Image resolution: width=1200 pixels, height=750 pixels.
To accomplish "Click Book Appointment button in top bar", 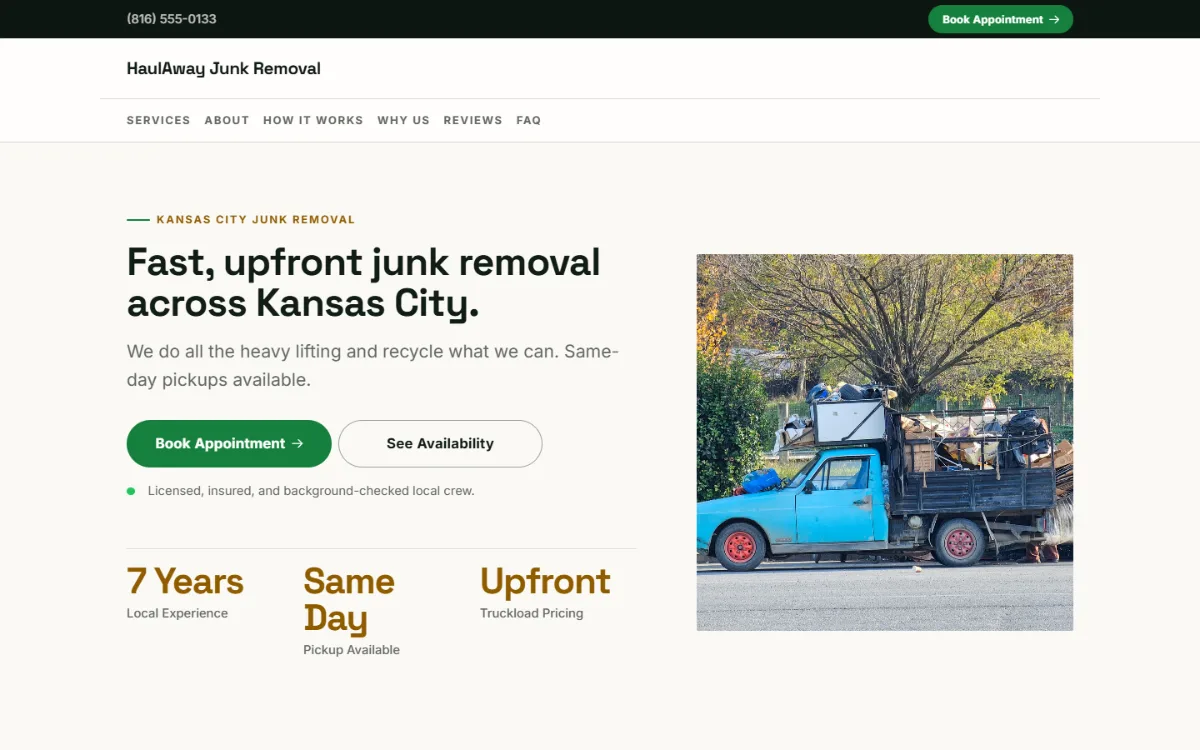I will 1000,19.
